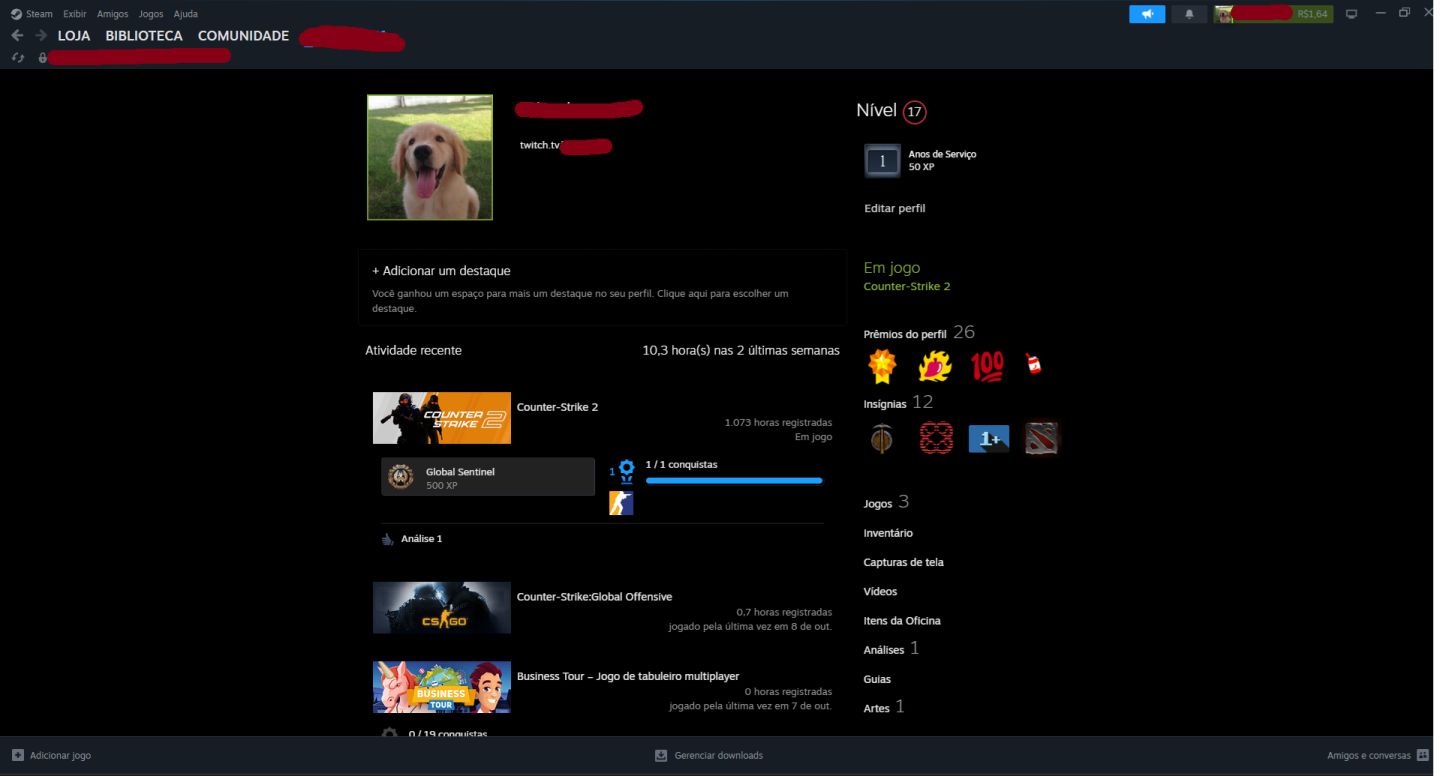The height and width of the screenshot is (776, 1440).
Task: Open the Capturas de tela link
Action: tap(904, 562)
